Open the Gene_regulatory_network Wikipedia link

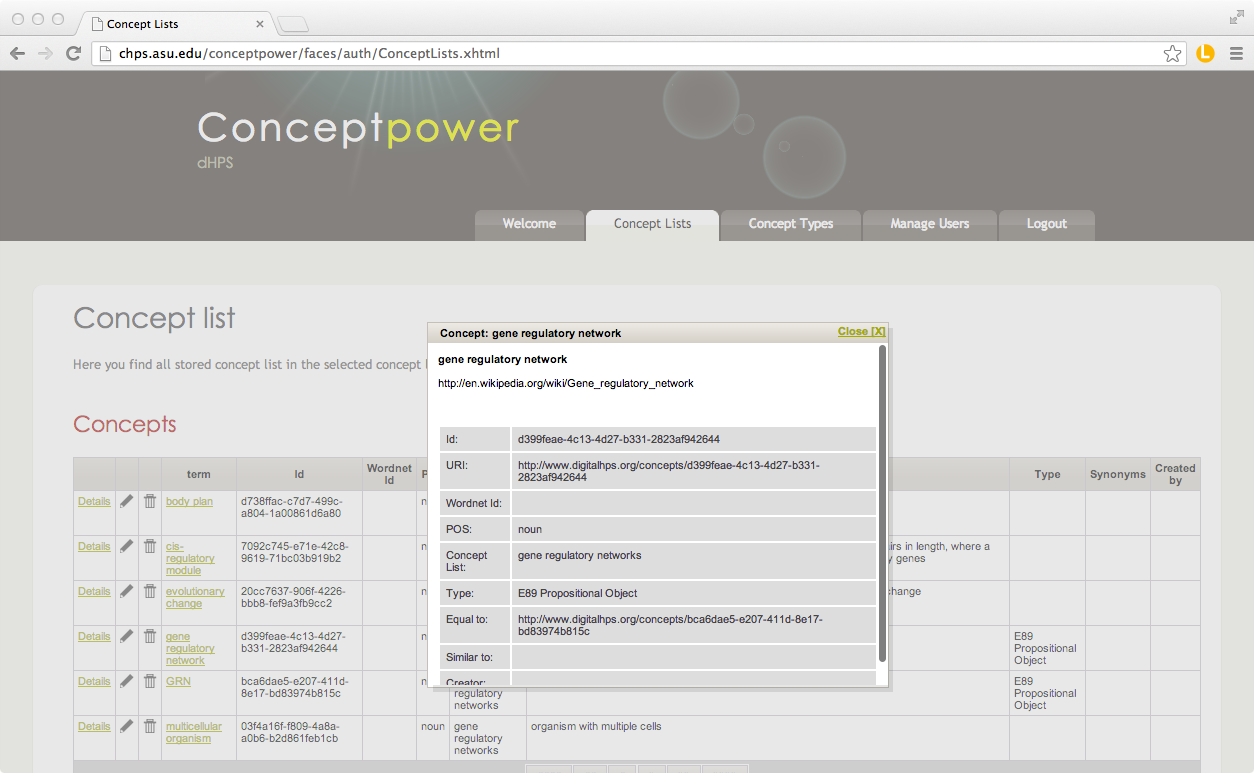[565, 383]
